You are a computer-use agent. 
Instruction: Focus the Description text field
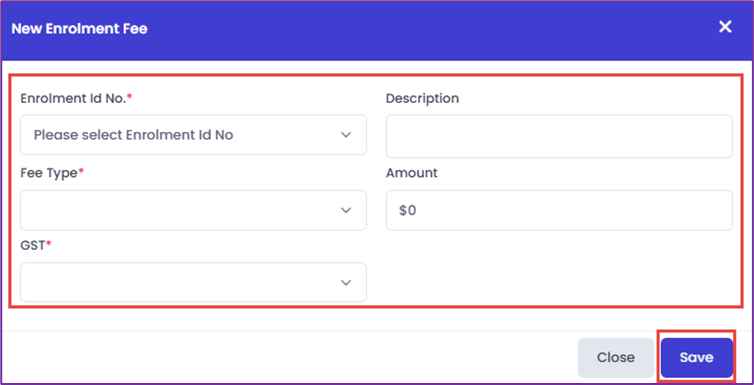(x=559, y=136)
